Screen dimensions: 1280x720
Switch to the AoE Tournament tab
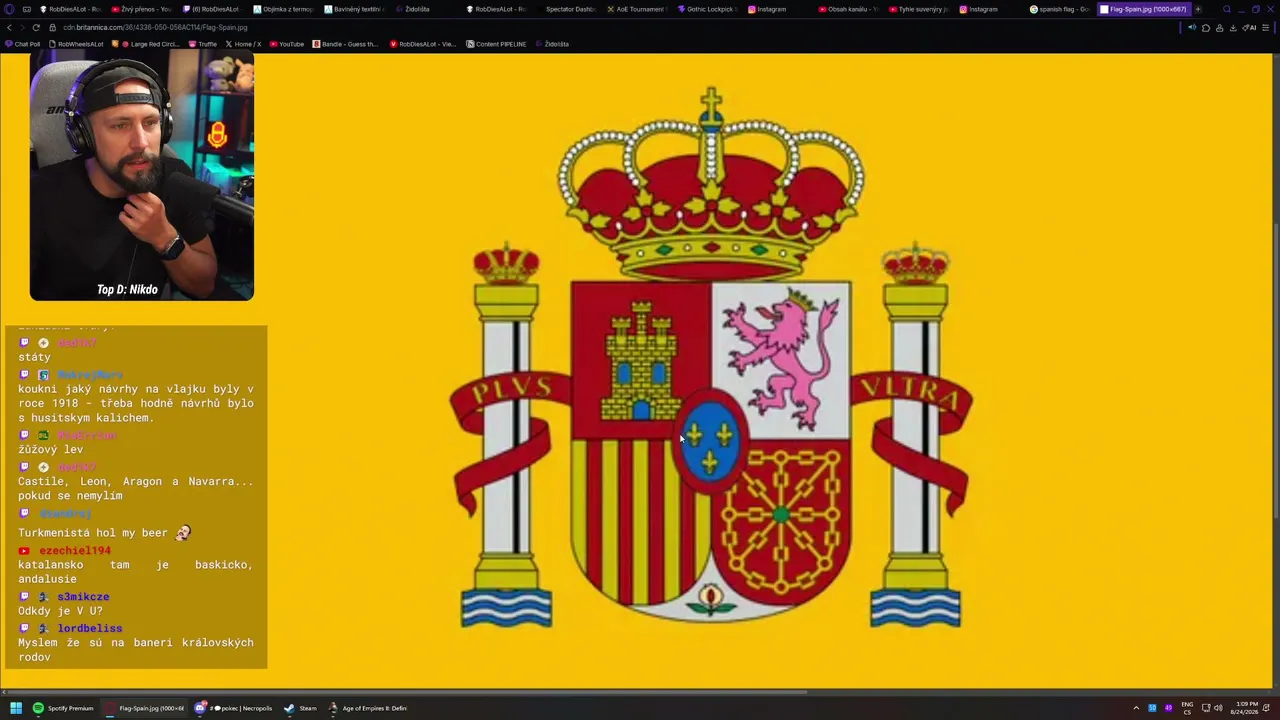point(638,9)
